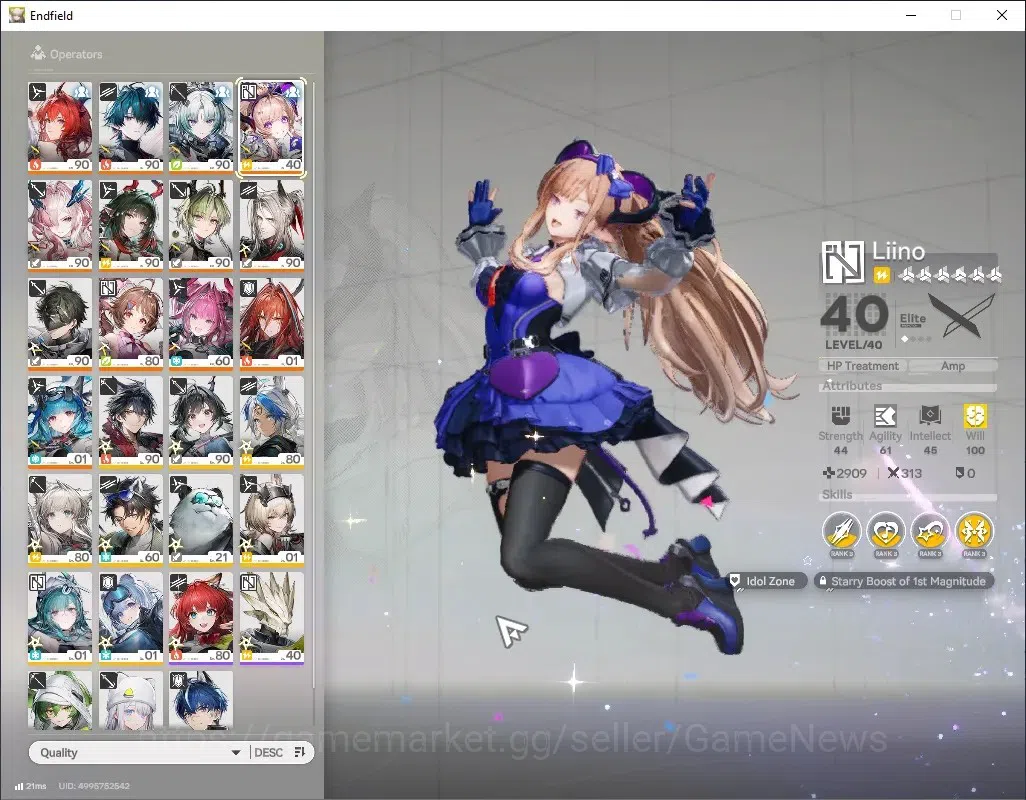Click the Agility attribute icon
Screen dimensions: 1026x800
coord(885,415)
